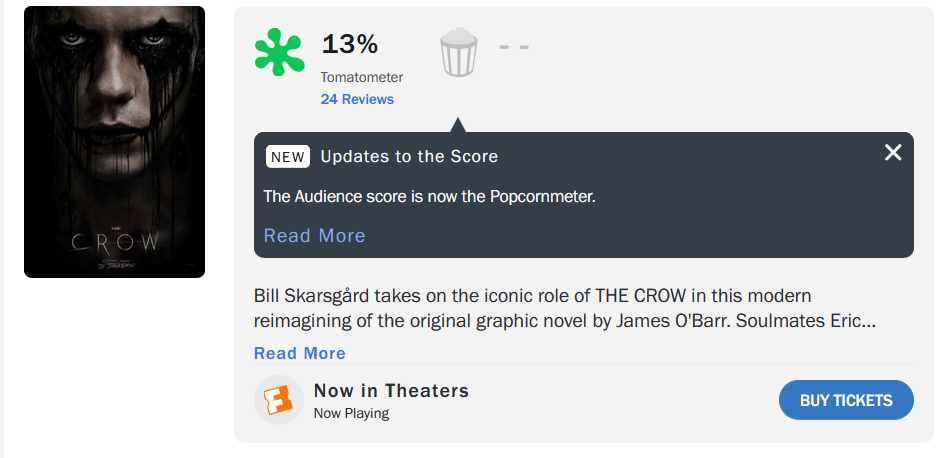Viewport: 943px width, 458px height.
Task: Click the NEW badge in the tooltip
Action: [x=288, y=157]
